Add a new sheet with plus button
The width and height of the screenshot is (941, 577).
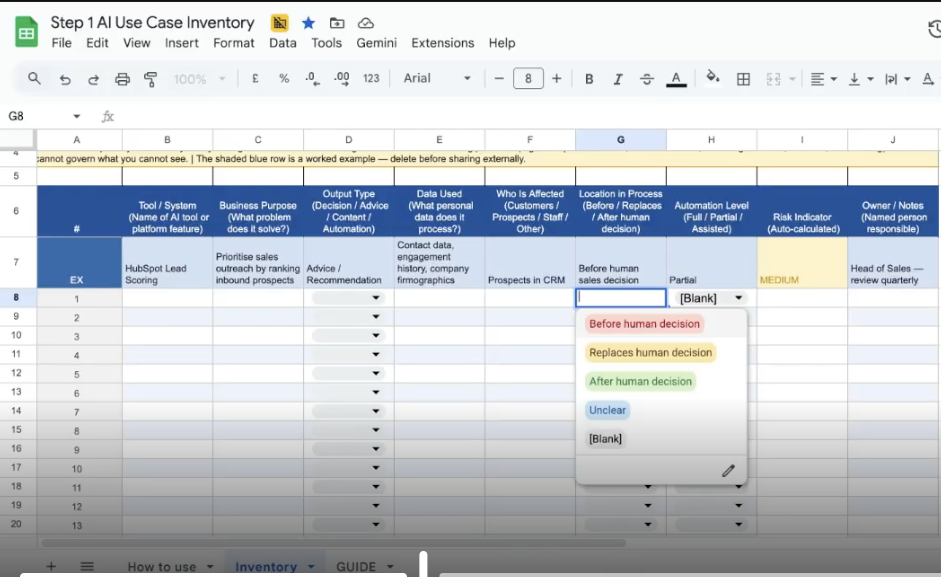click(51, 566)
